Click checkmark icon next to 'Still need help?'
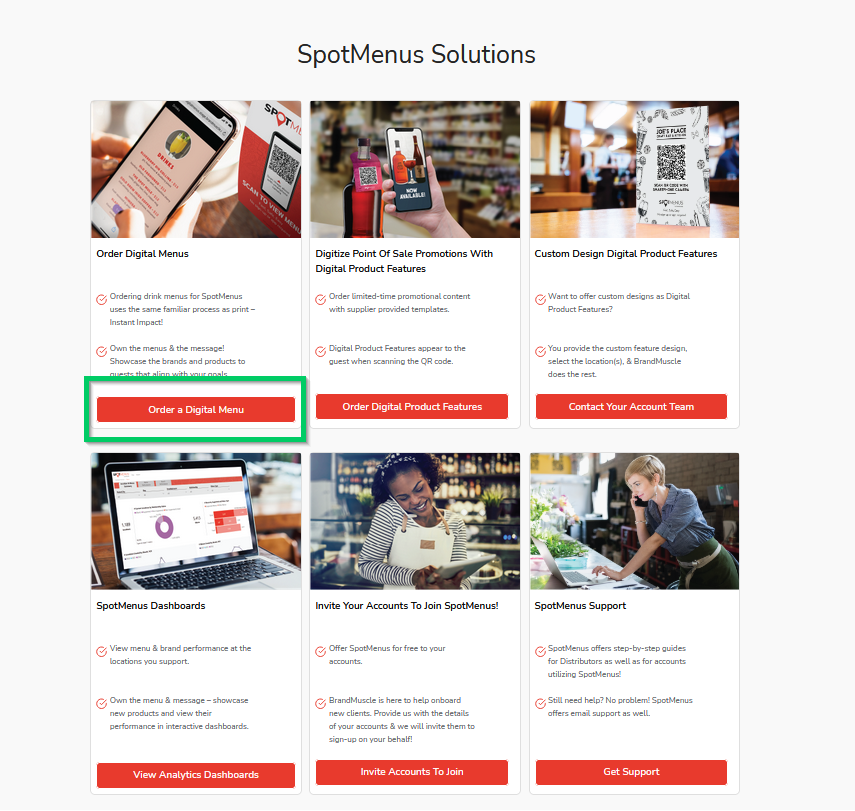Image resolution: width=855 pixels, height=811 pixels. [x=540, y=703]
